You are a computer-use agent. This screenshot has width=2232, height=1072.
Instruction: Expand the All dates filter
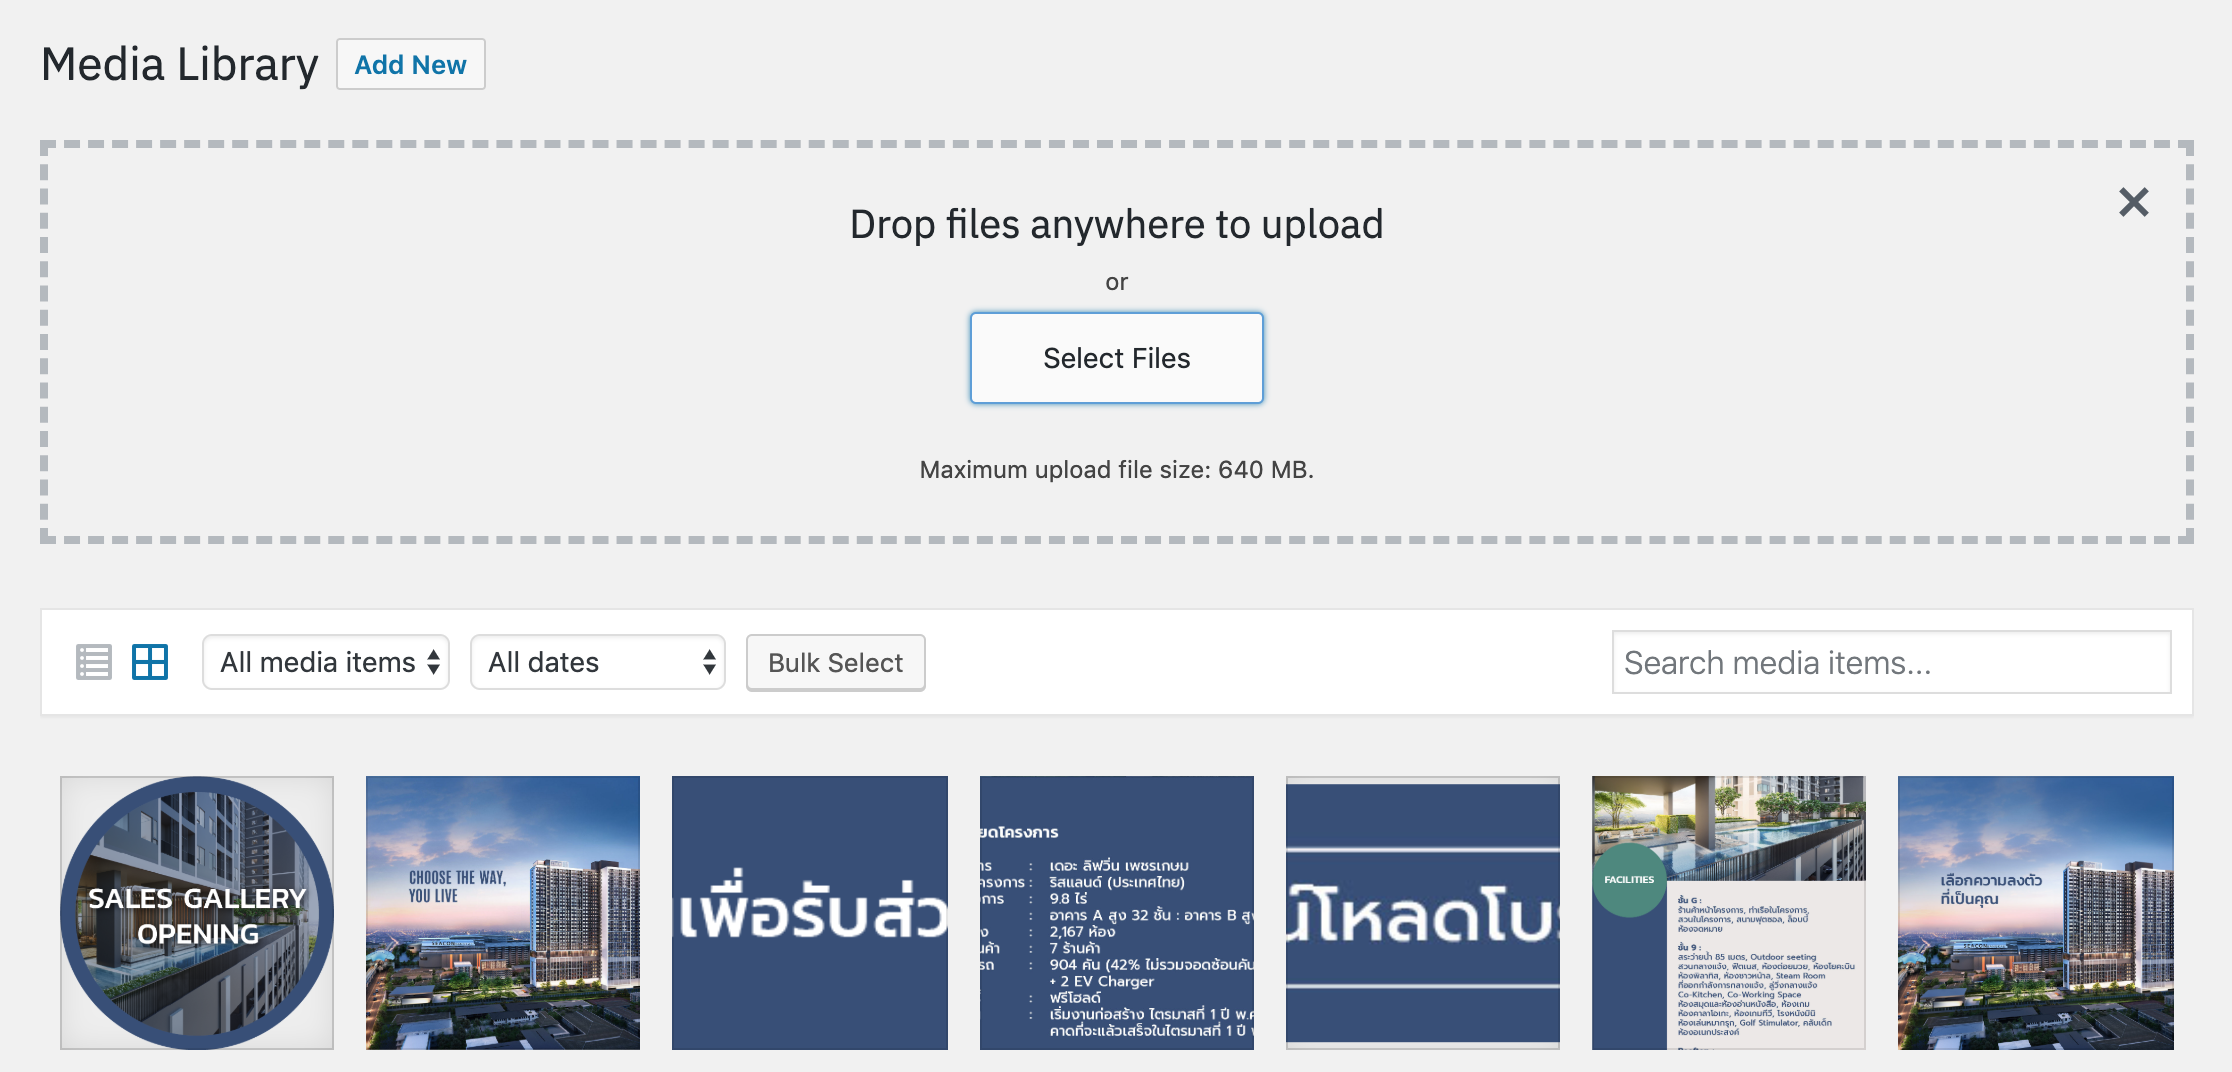point(598,662)
